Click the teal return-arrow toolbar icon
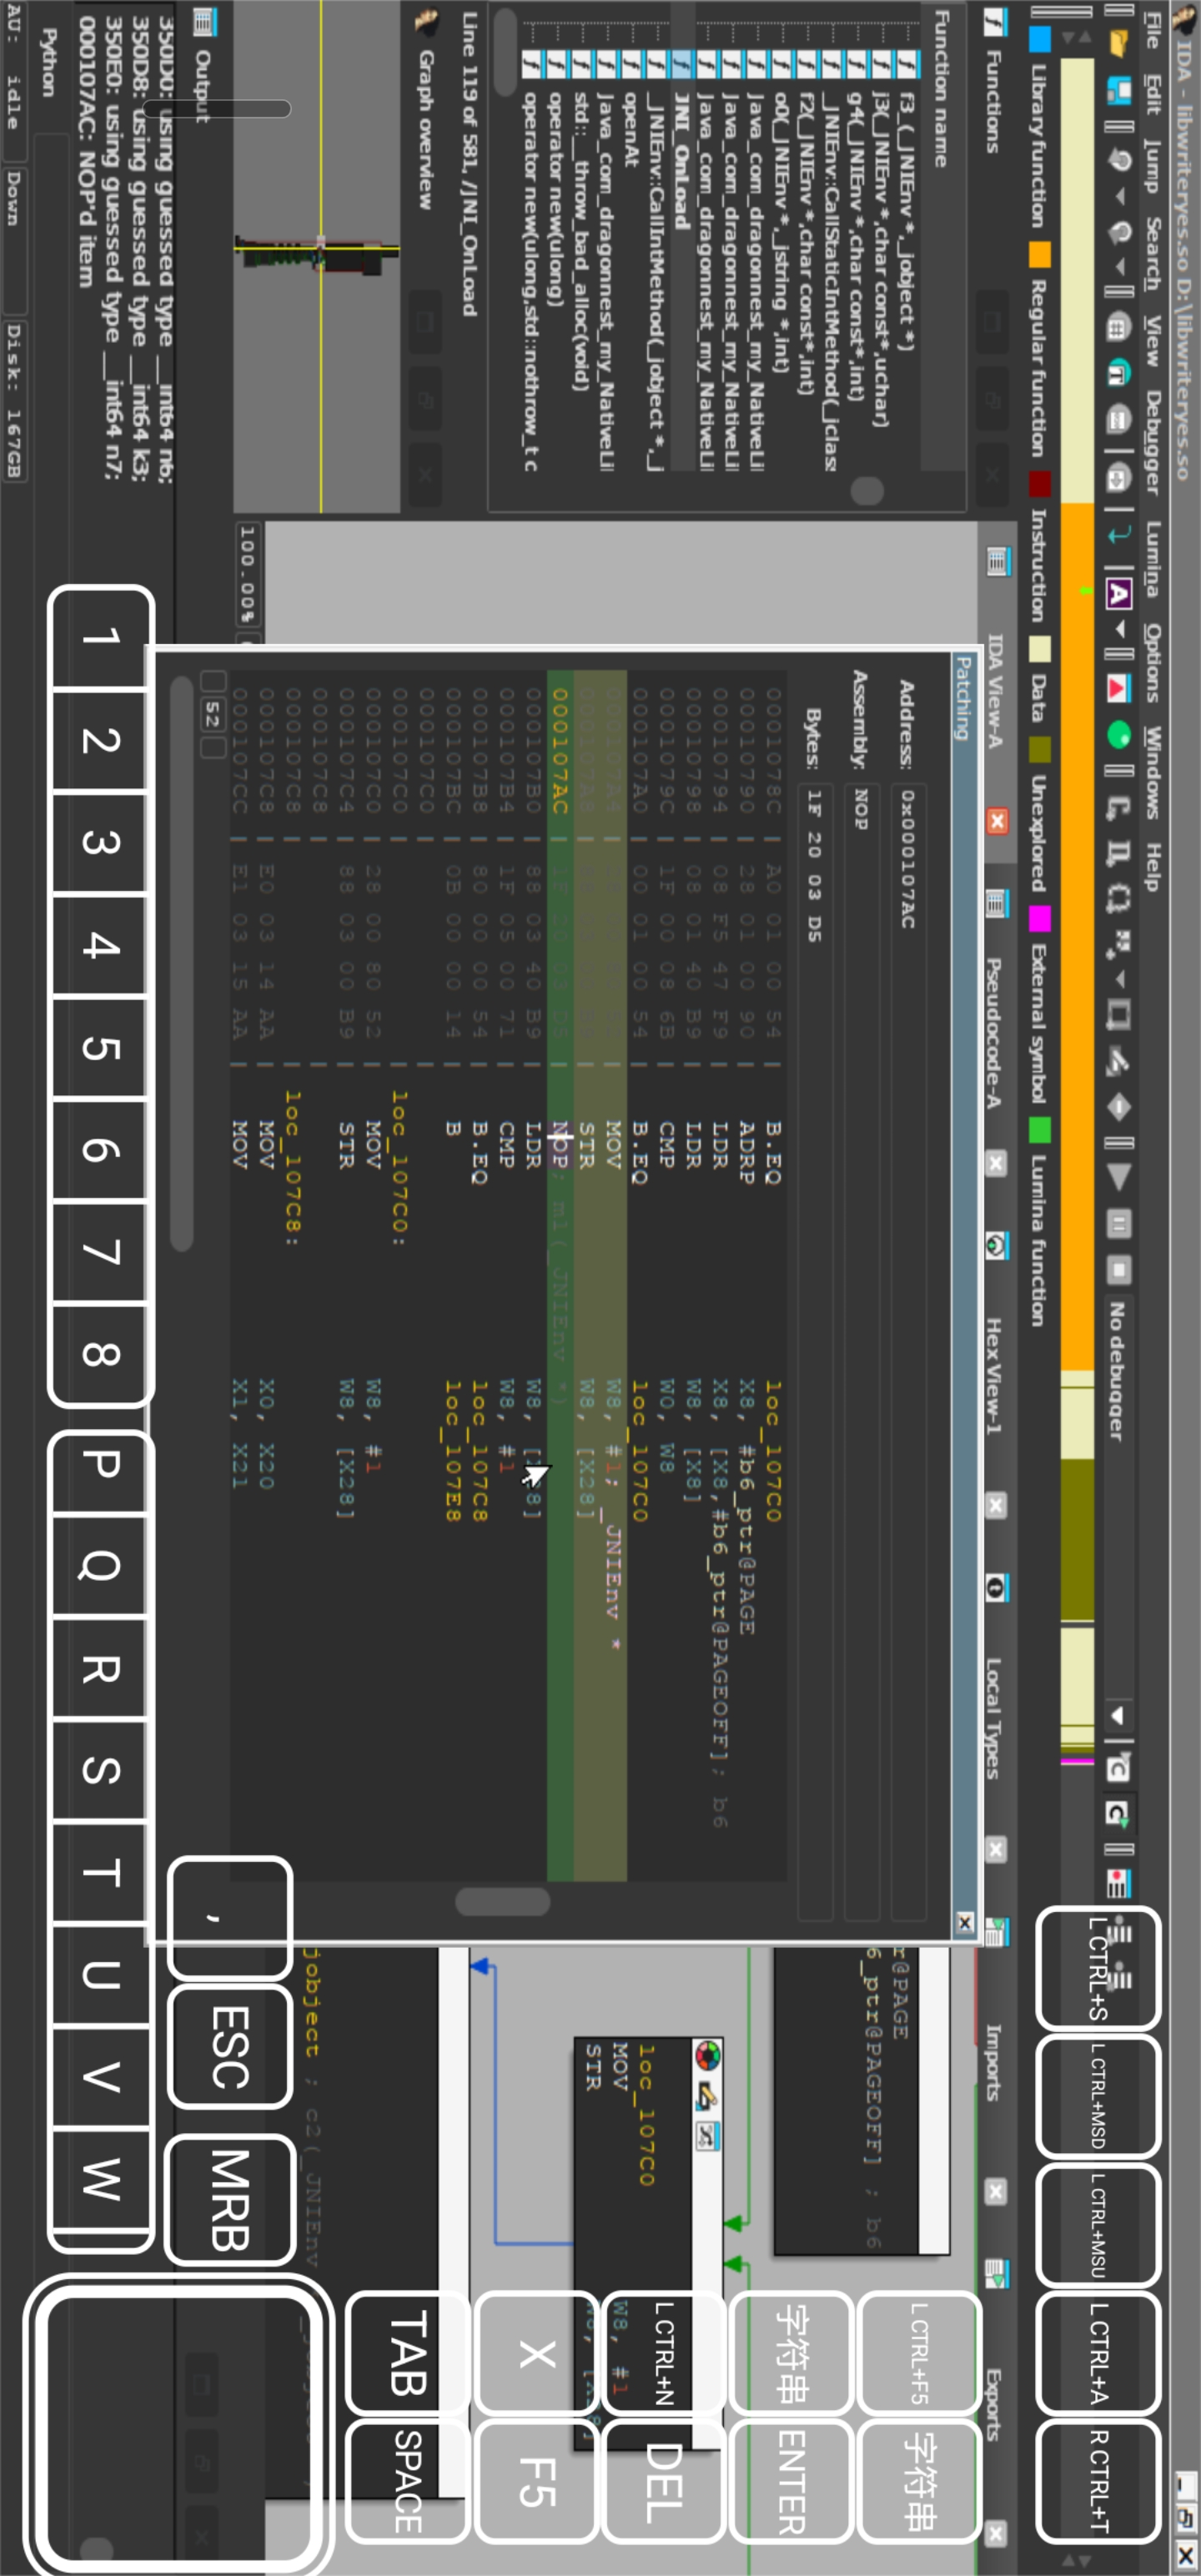Viewport: 1201px width, 2576px height. point(1118,534)
